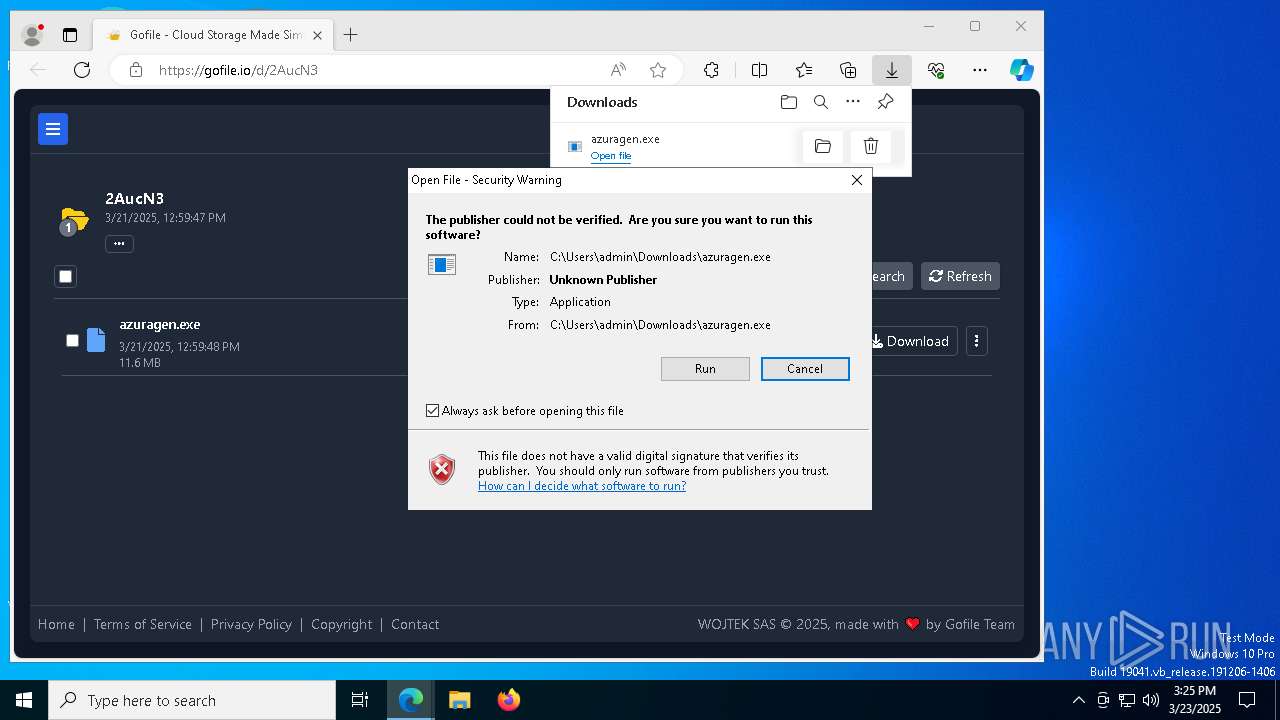Click Run in Security Warning dialog
Screen dimensions: 1280x720
[705, 369]
